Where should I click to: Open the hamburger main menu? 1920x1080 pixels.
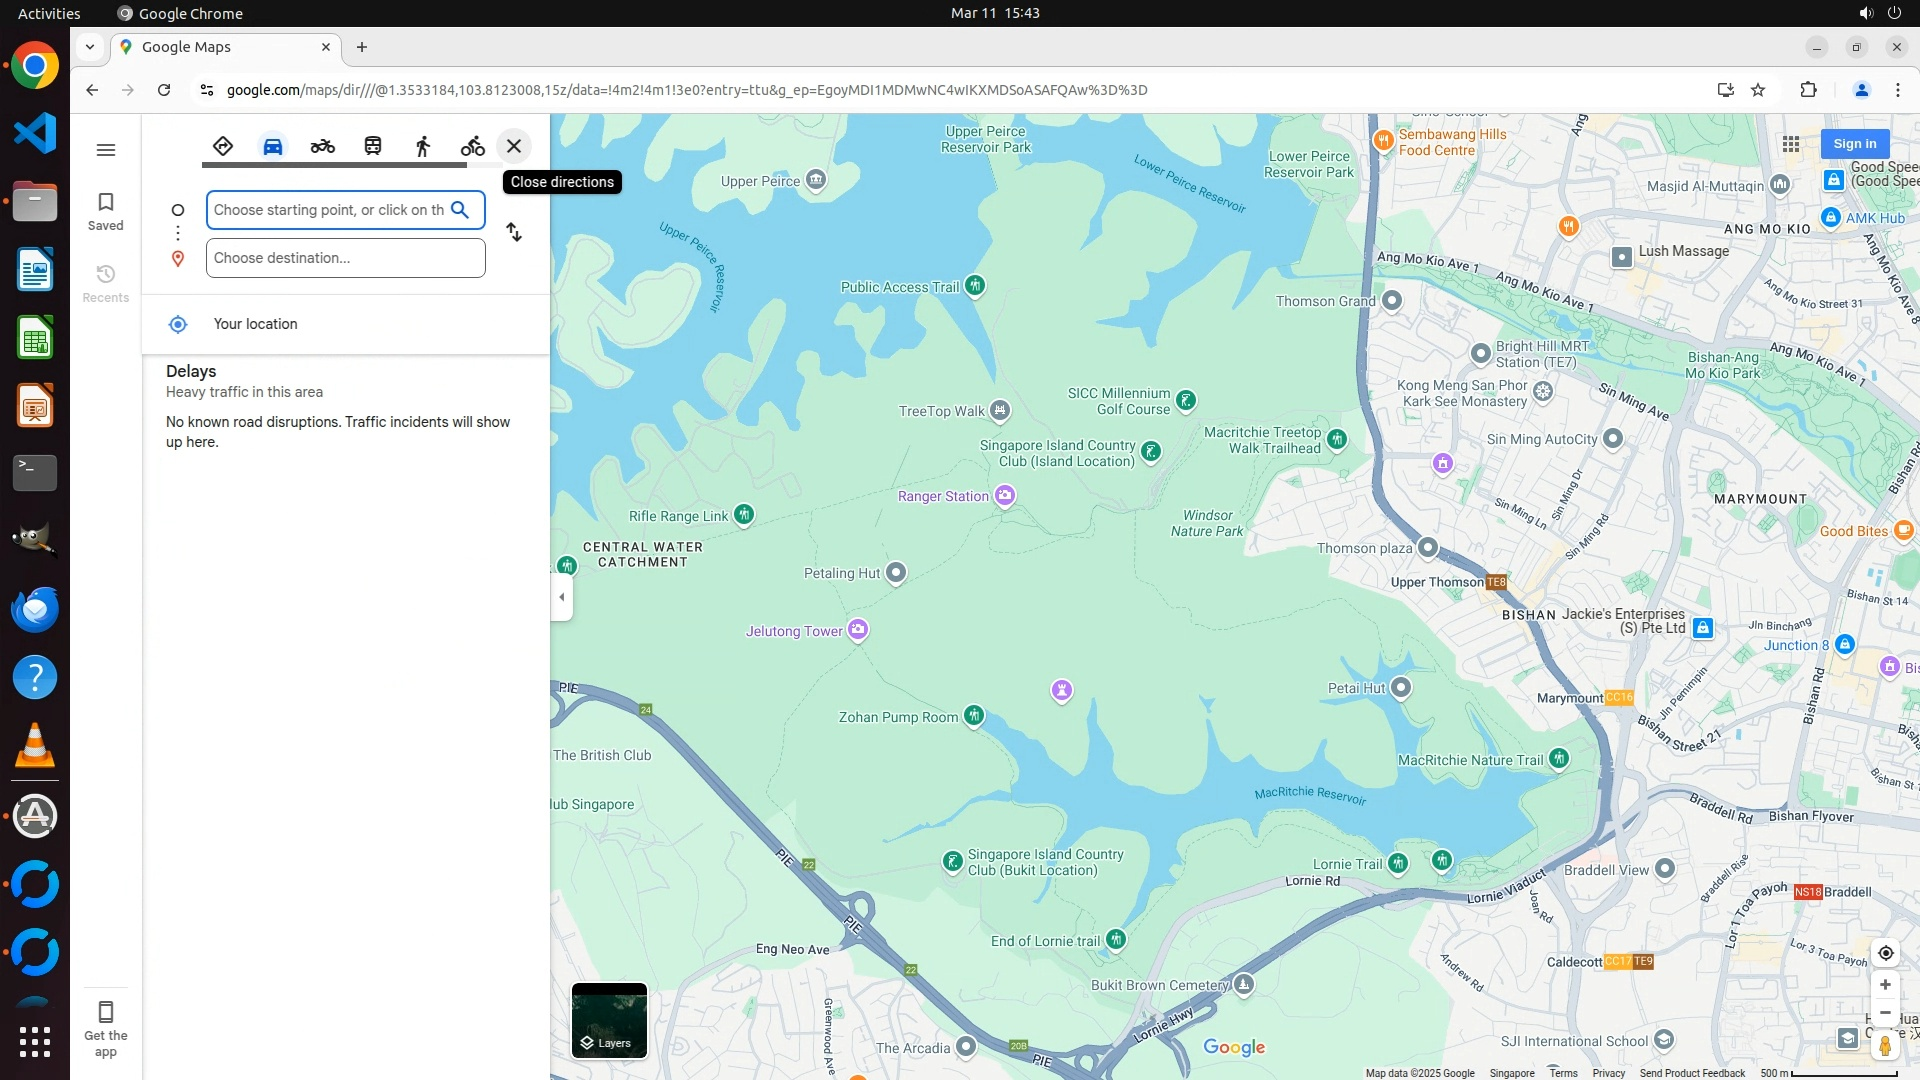click(105, 150)
